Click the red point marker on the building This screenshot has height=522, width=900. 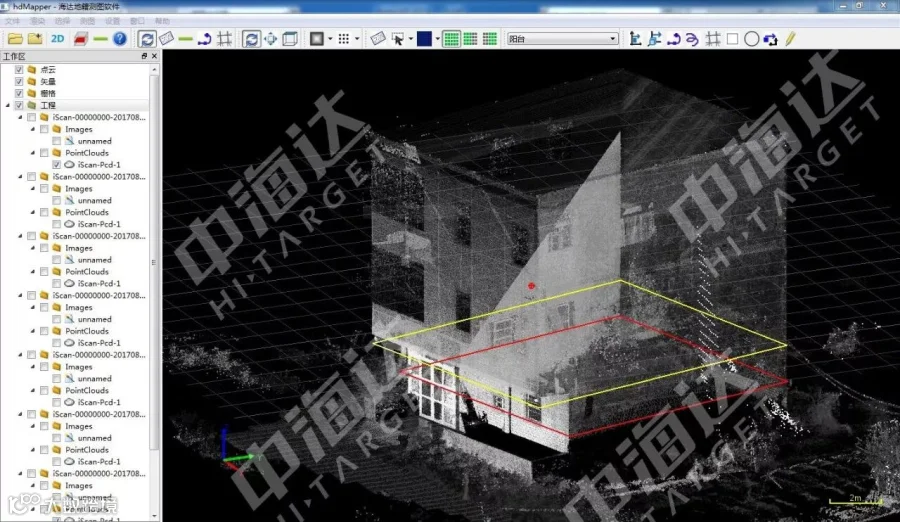532,285
